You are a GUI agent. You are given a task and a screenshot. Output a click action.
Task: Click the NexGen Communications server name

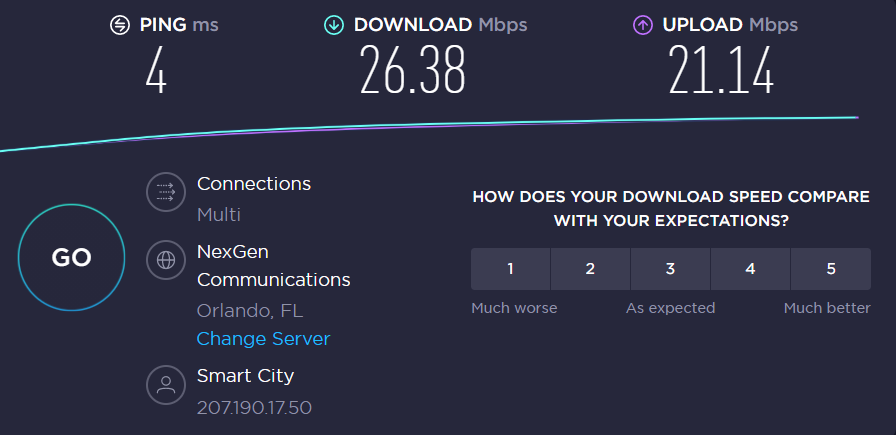pos(274,266)
